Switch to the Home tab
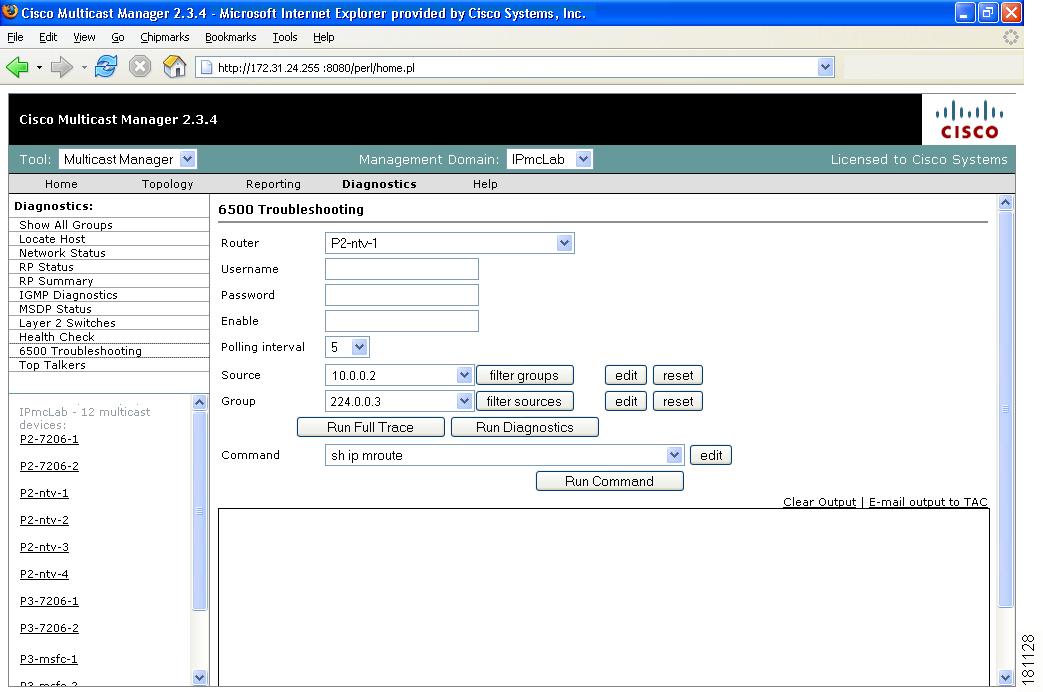Screen dimensions: 1043x692 click(x=61, y=184)
